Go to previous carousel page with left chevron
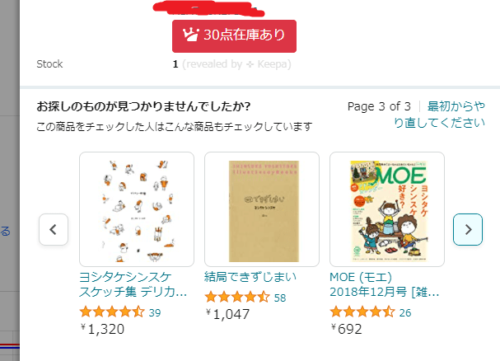This screenshot has width=500, height=361. click(53, 229)
